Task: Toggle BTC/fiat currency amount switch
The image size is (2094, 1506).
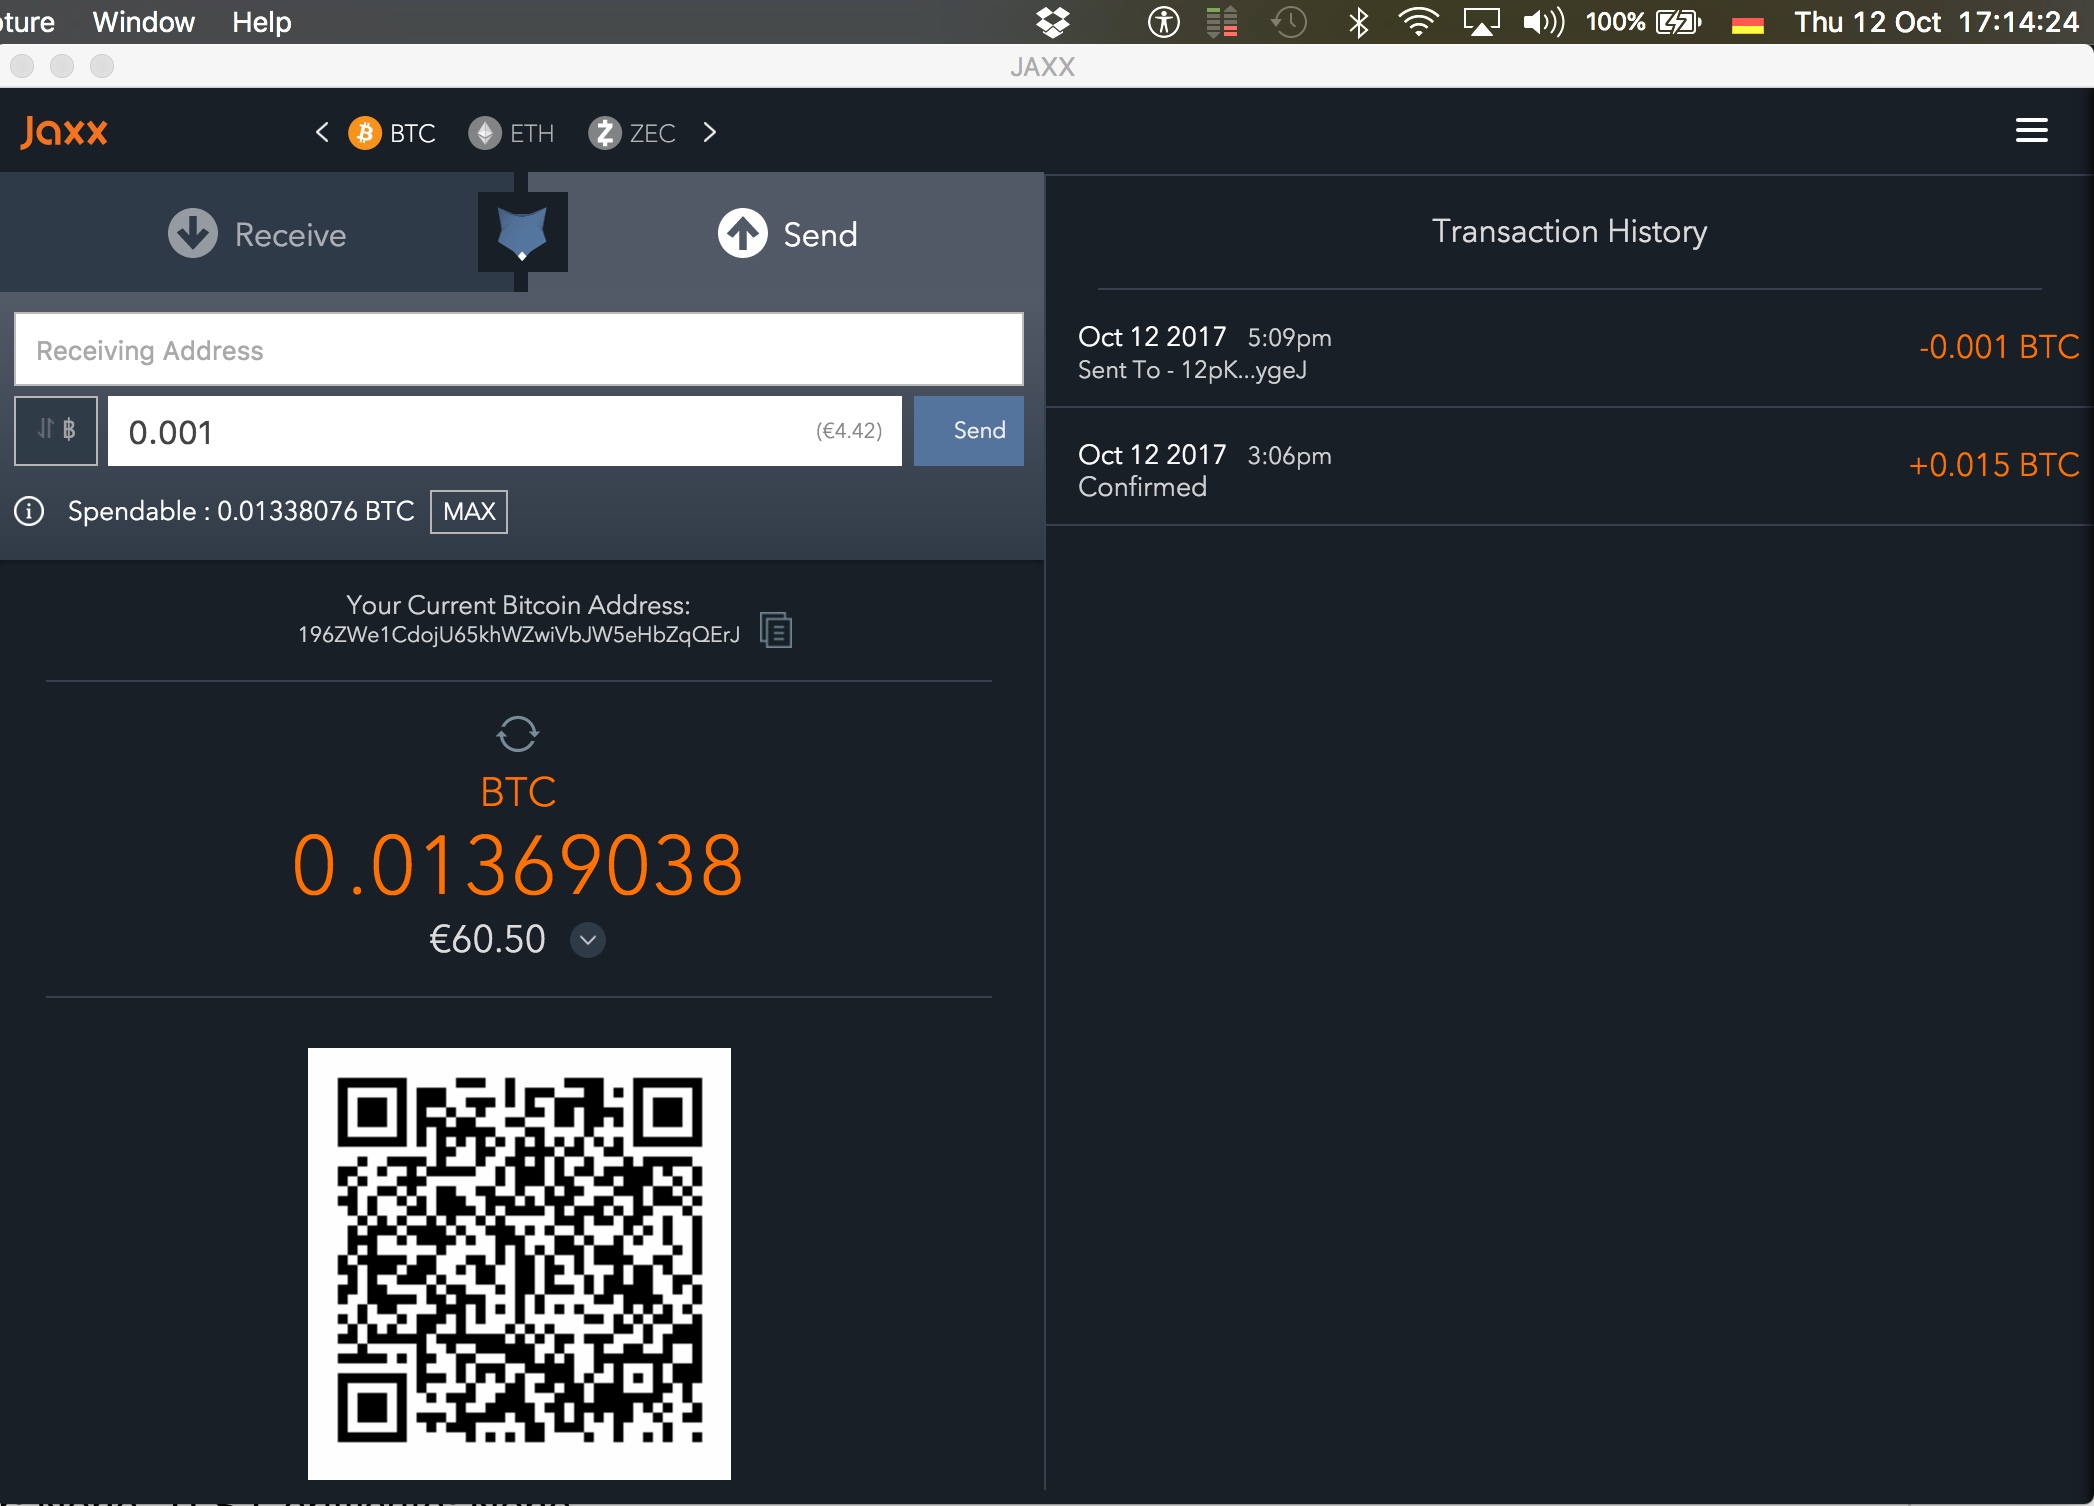Action: [x=56, y=430]
